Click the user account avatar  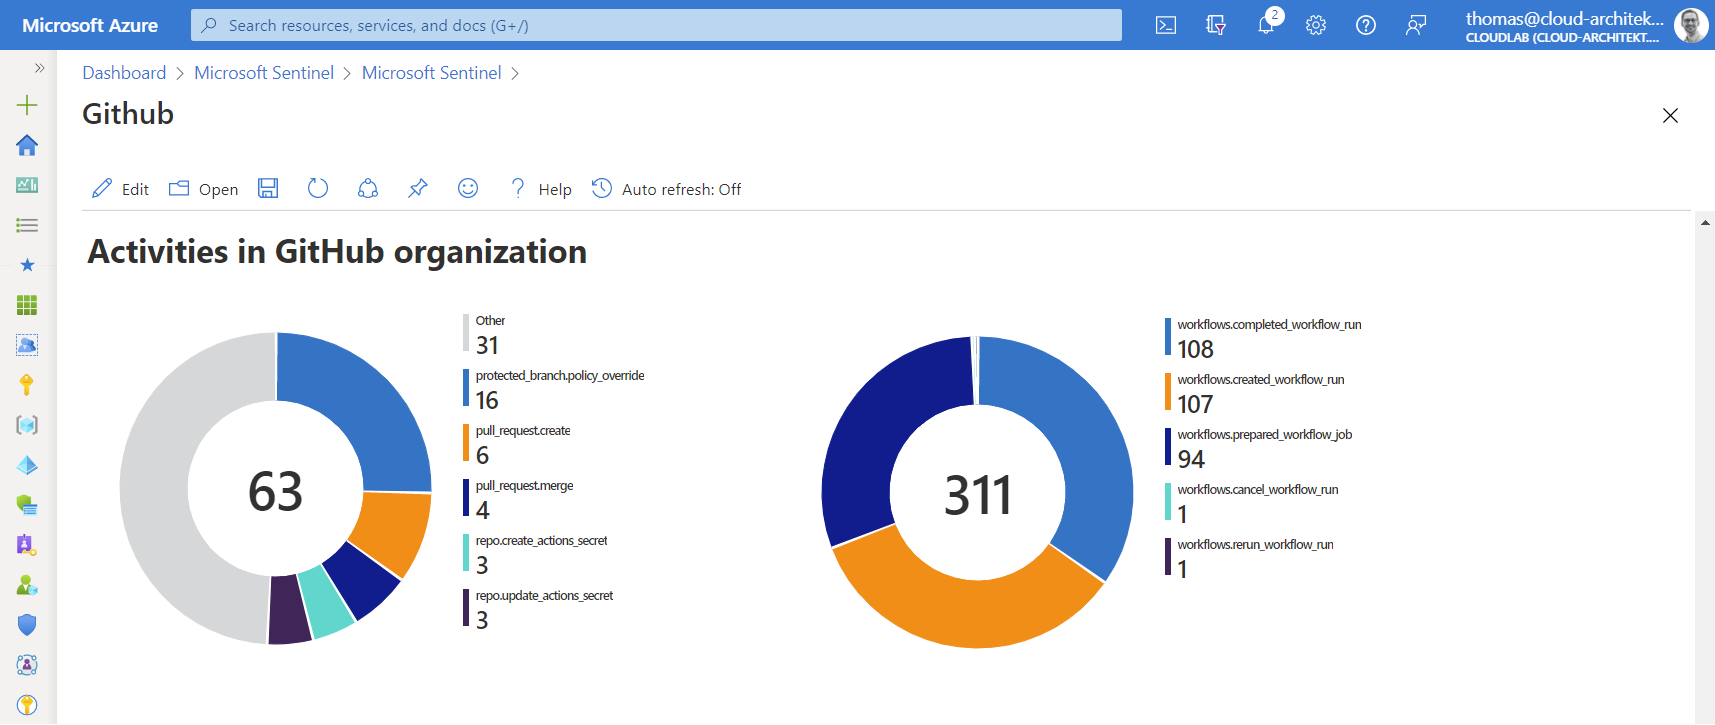coord(1691,25)
